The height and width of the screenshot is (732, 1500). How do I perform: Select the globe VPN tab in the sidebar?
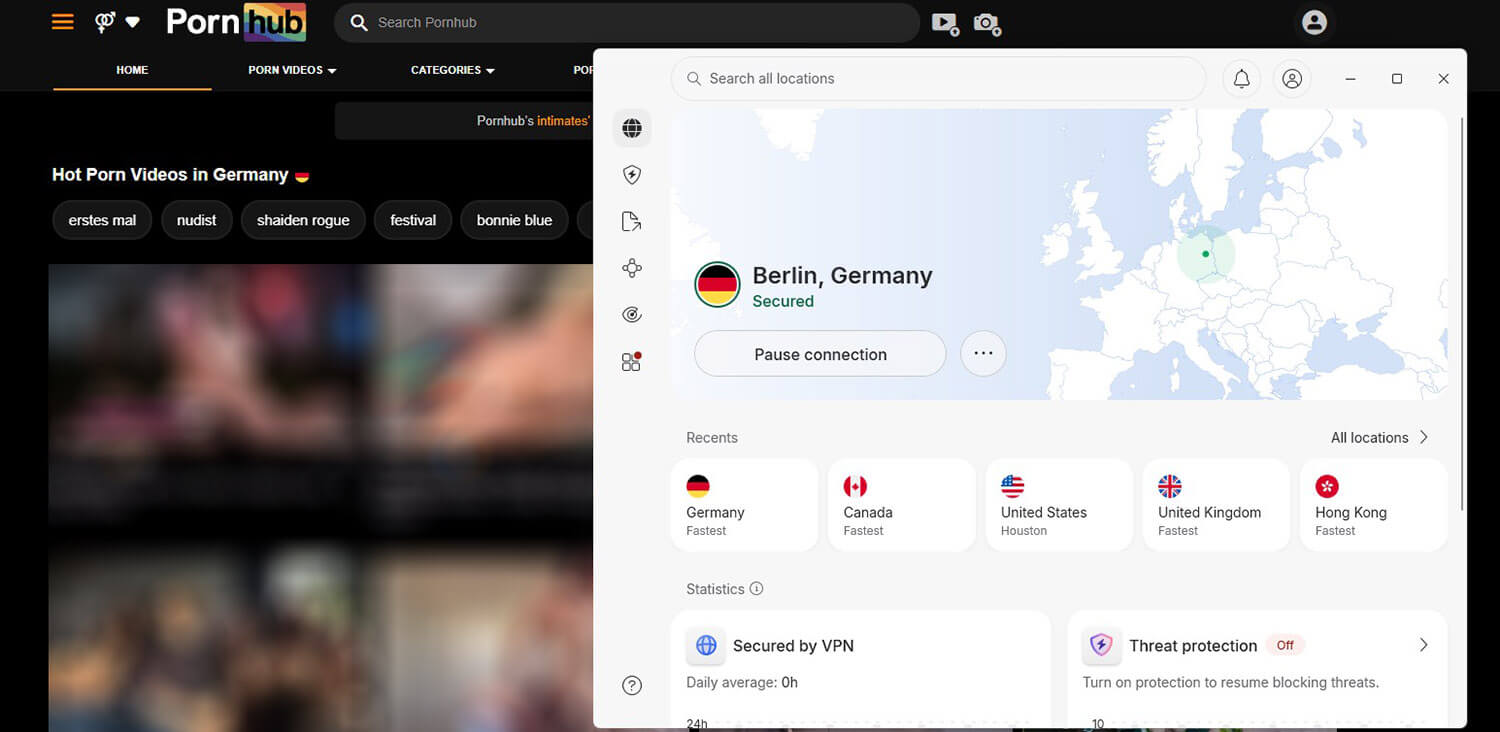[x=631, y=128]
